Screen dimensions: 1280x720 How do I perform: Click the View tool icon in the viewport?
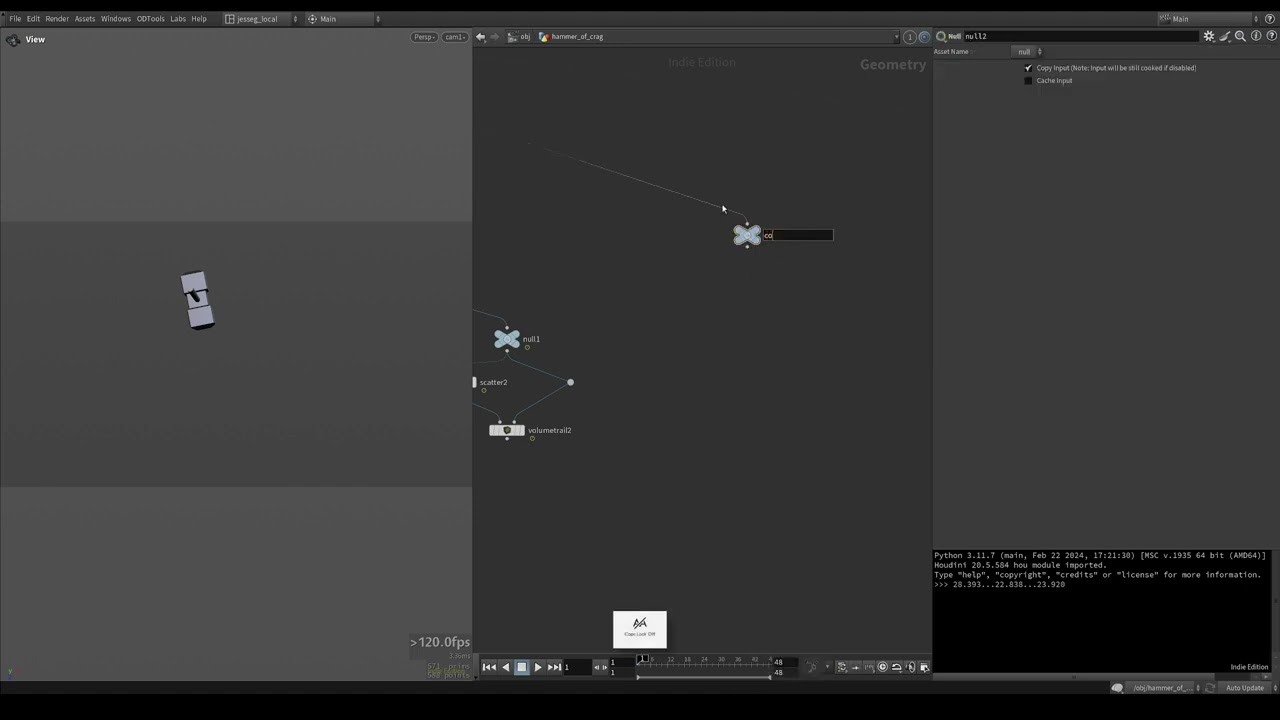pos(12,40)
